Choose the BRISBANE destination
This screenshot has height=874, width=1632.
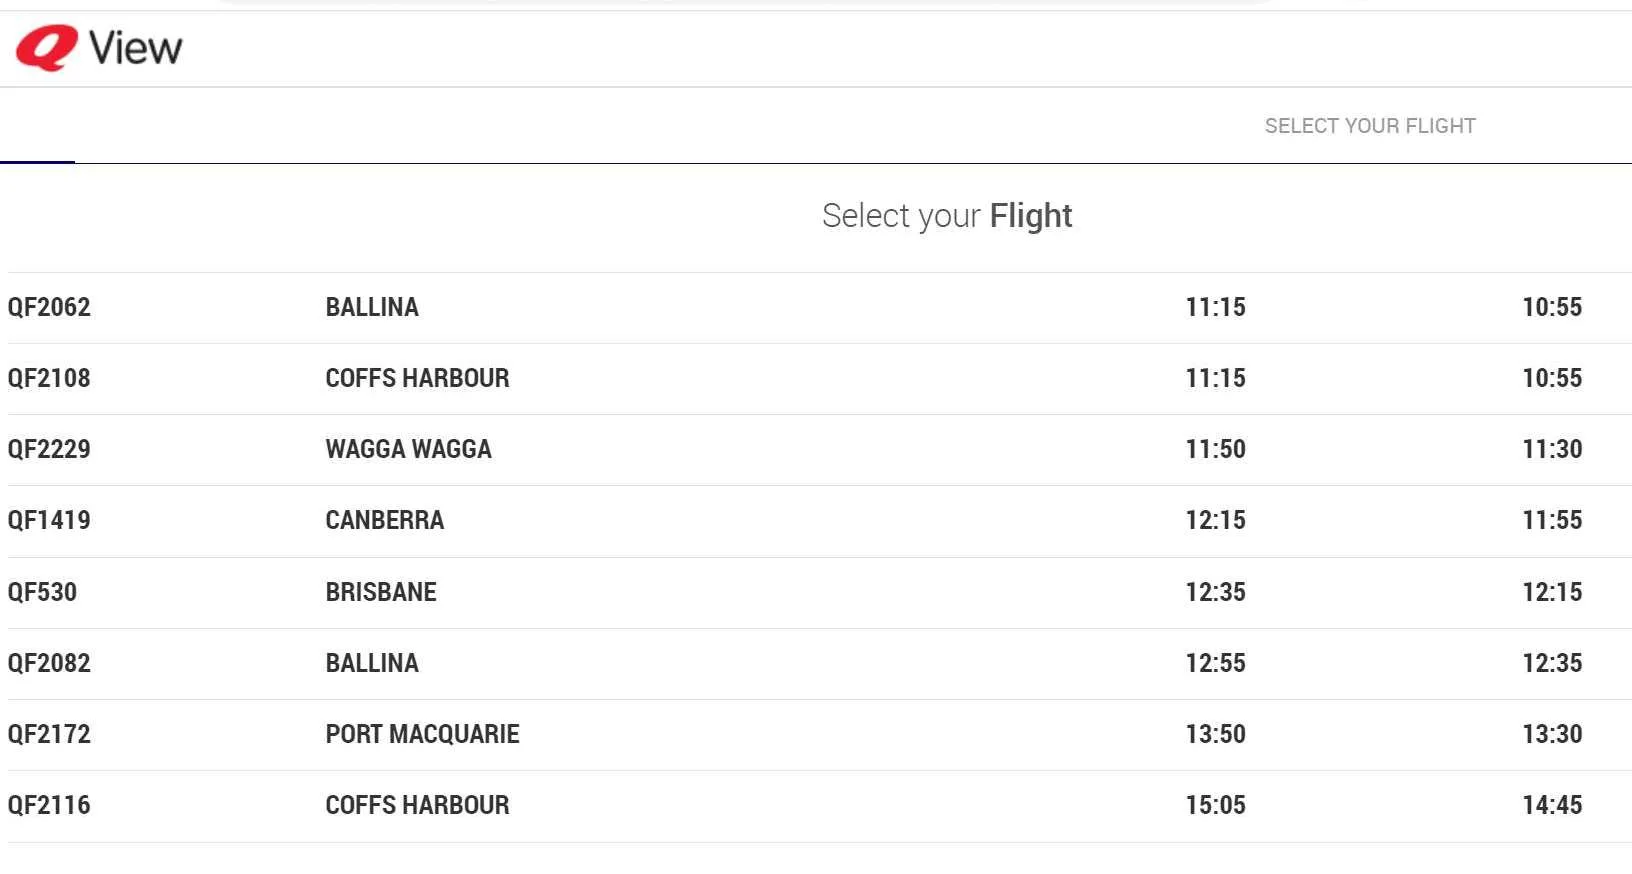pyautogui.click(x=381, y=592)
